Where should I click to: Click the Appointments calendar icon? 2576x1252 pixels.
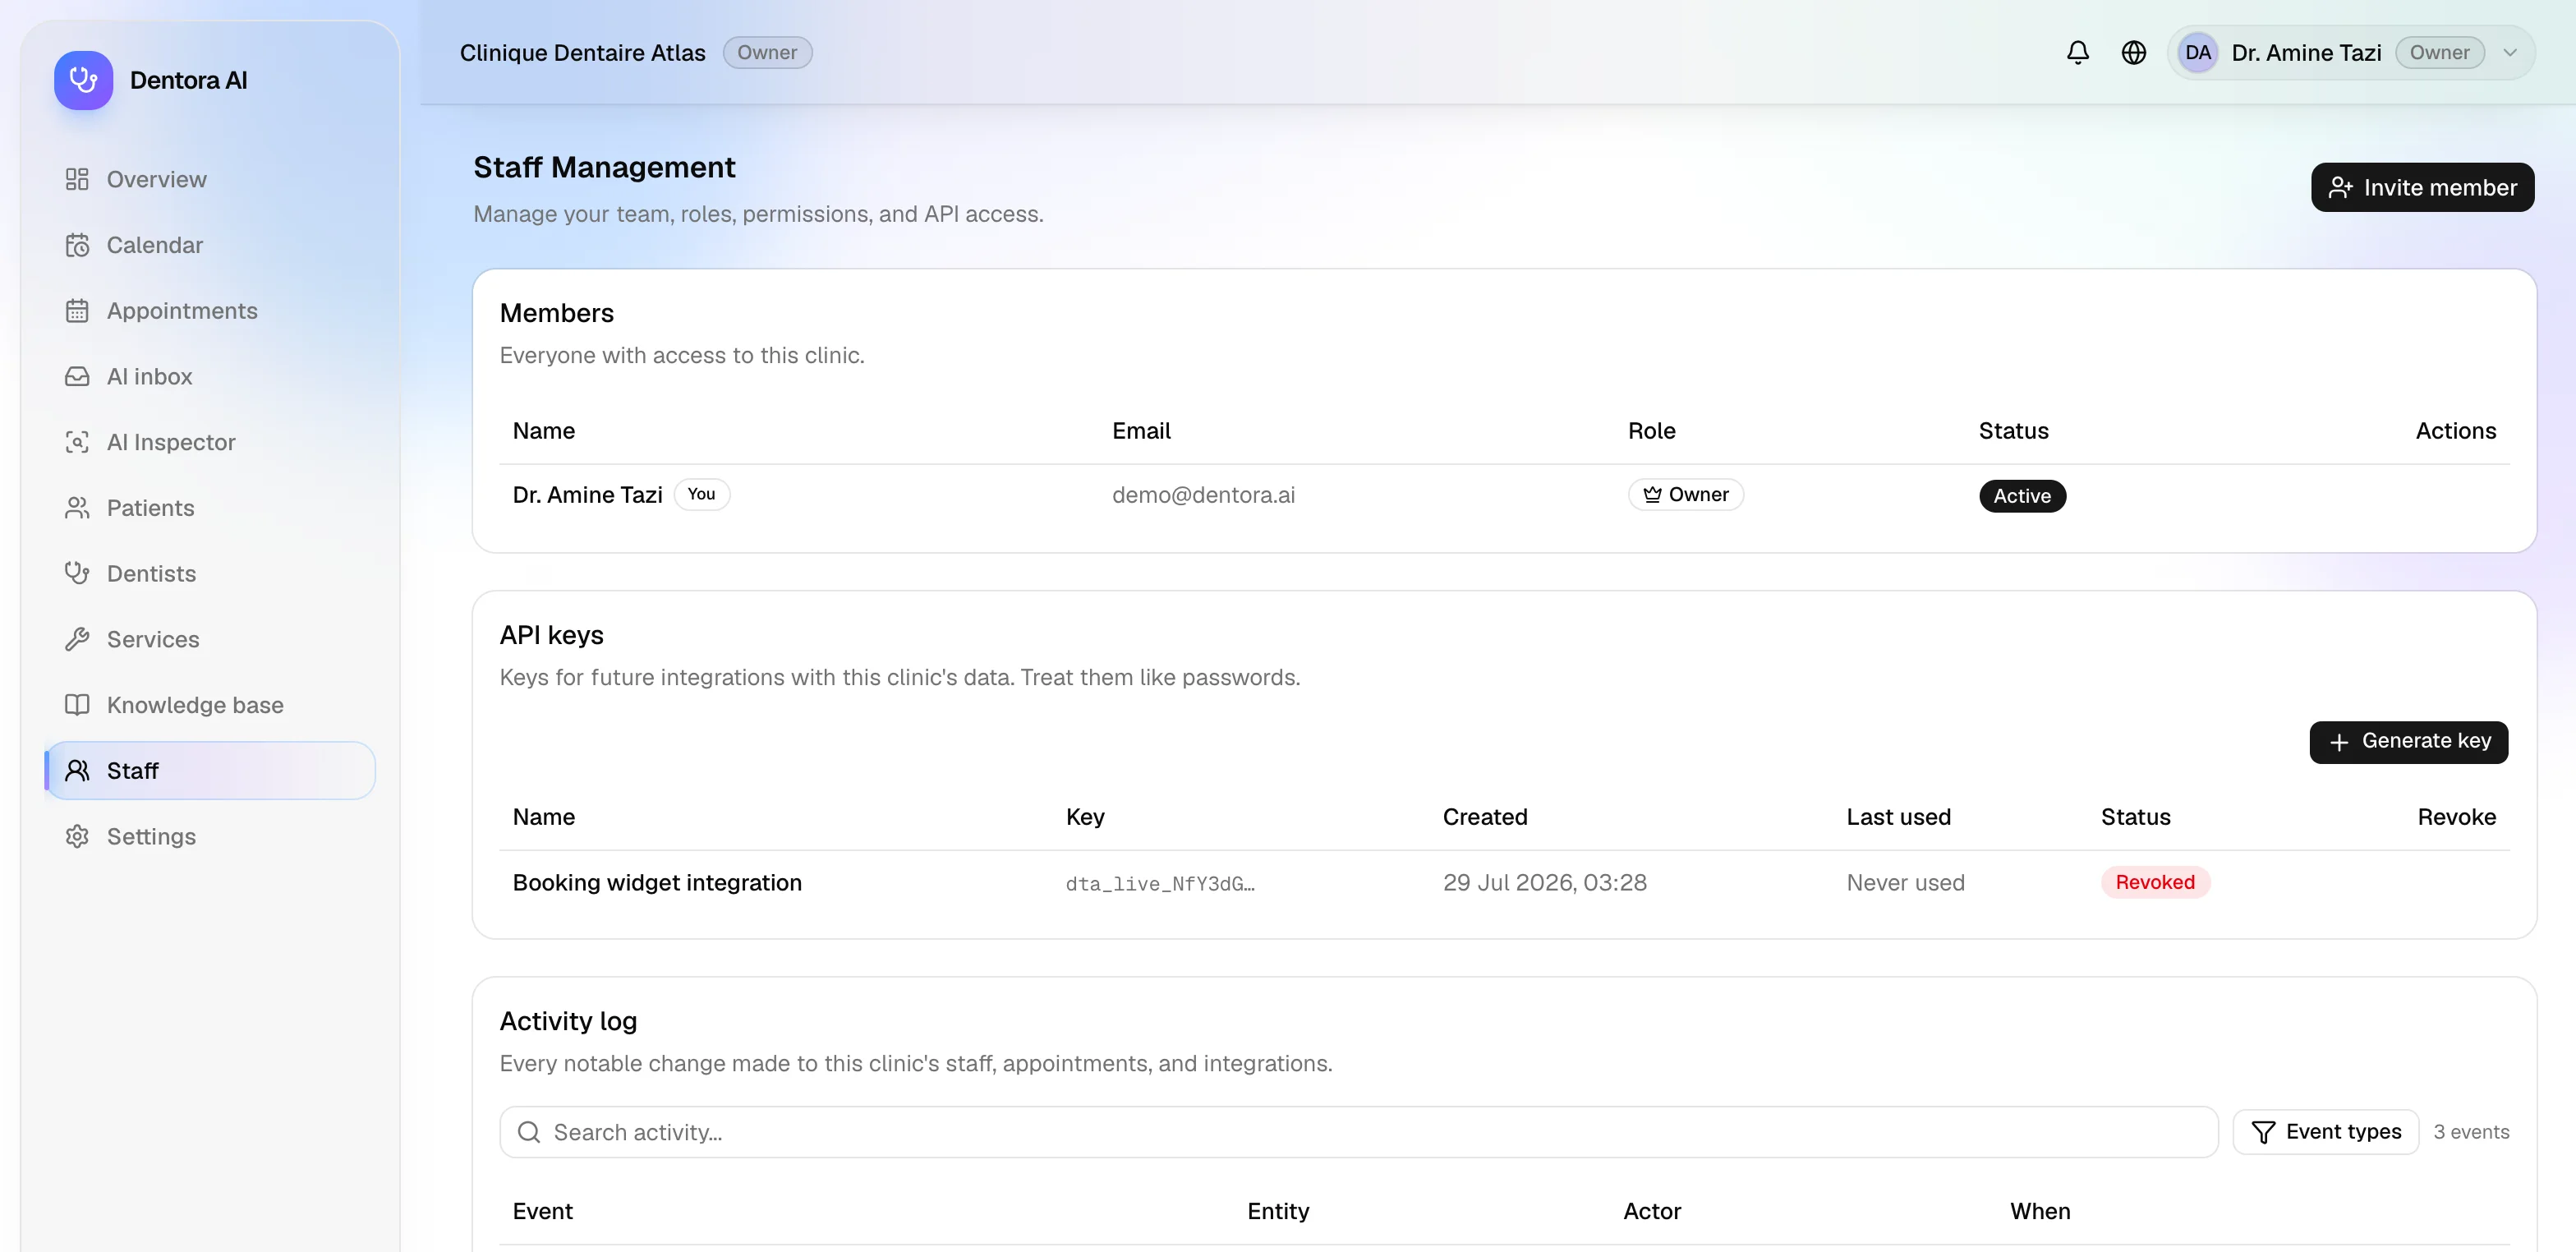[x=77, y=311]
